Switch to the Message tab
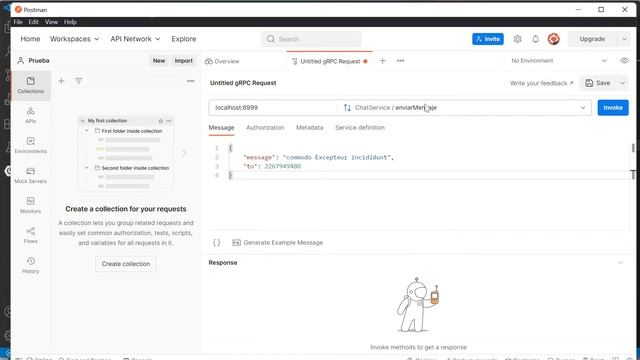The width and height of the screenshot is (640, 360). point(221,128)
